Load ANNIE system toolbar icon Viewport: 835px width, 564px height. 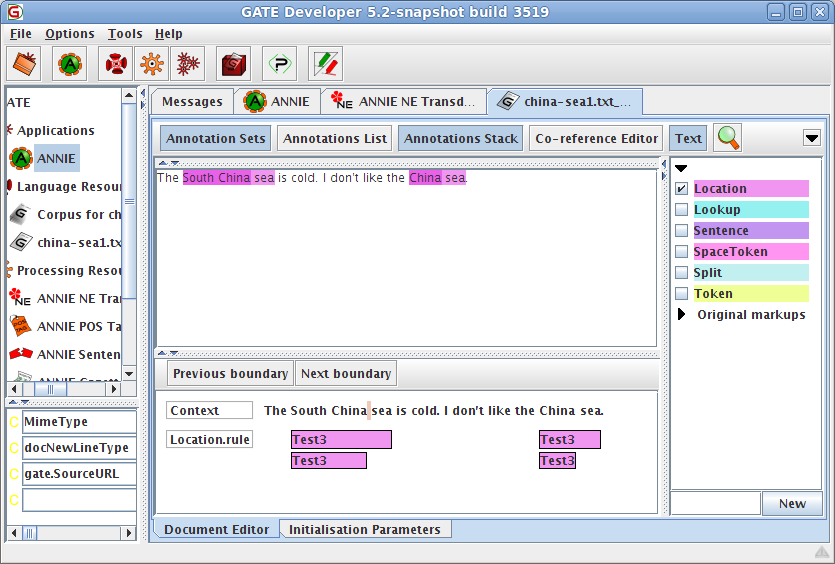point(70,64)
